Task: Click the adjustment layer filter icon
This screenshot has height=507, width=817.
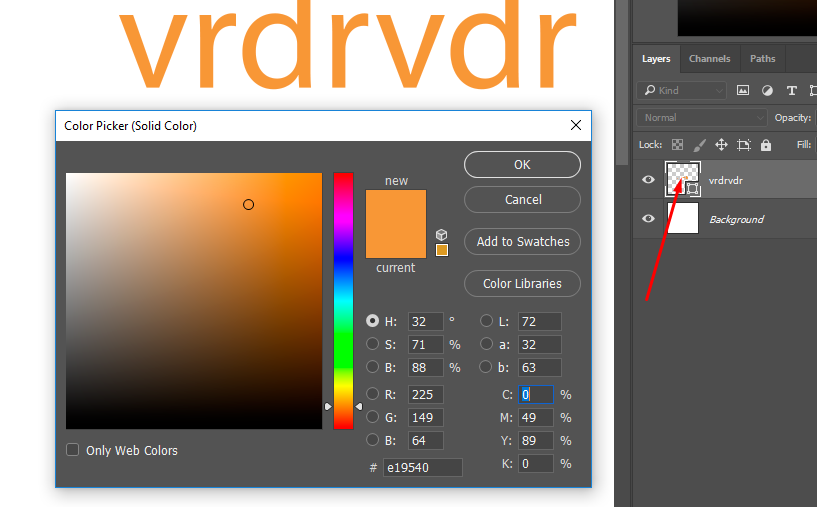Action: coord(767,91)
